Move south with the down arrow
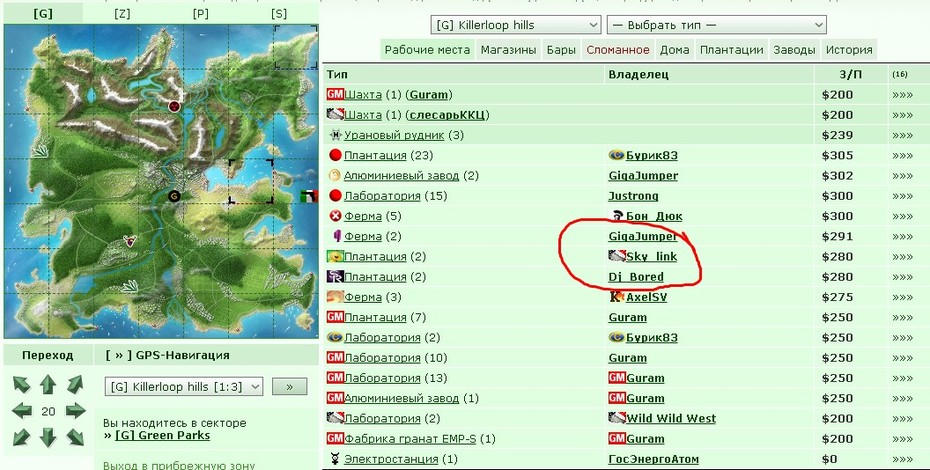This screenshot has width=930, height=470. click(x=48, y=437)
